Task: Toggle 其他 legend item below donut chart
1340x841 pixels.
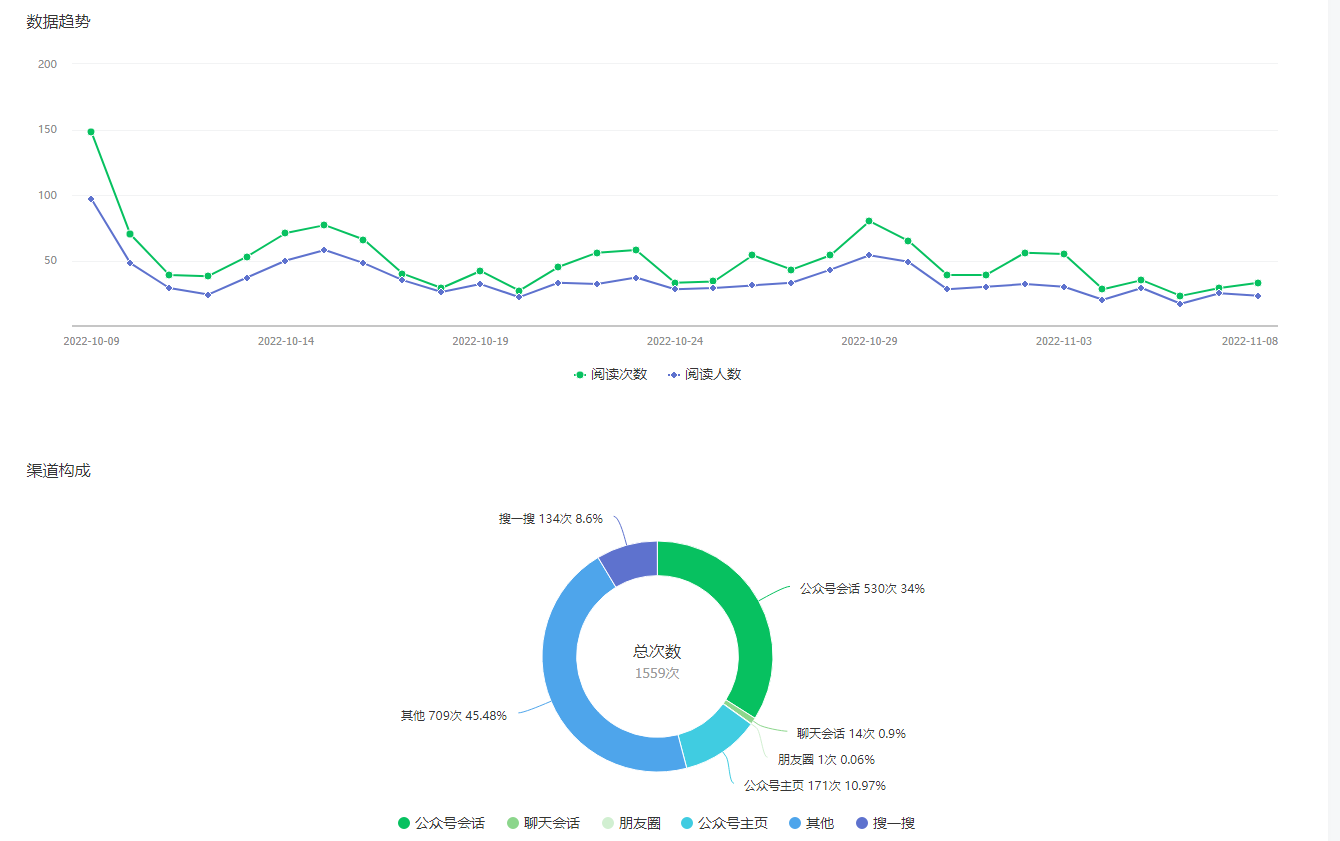Action: pyautogui.click(x=811, y=823)
